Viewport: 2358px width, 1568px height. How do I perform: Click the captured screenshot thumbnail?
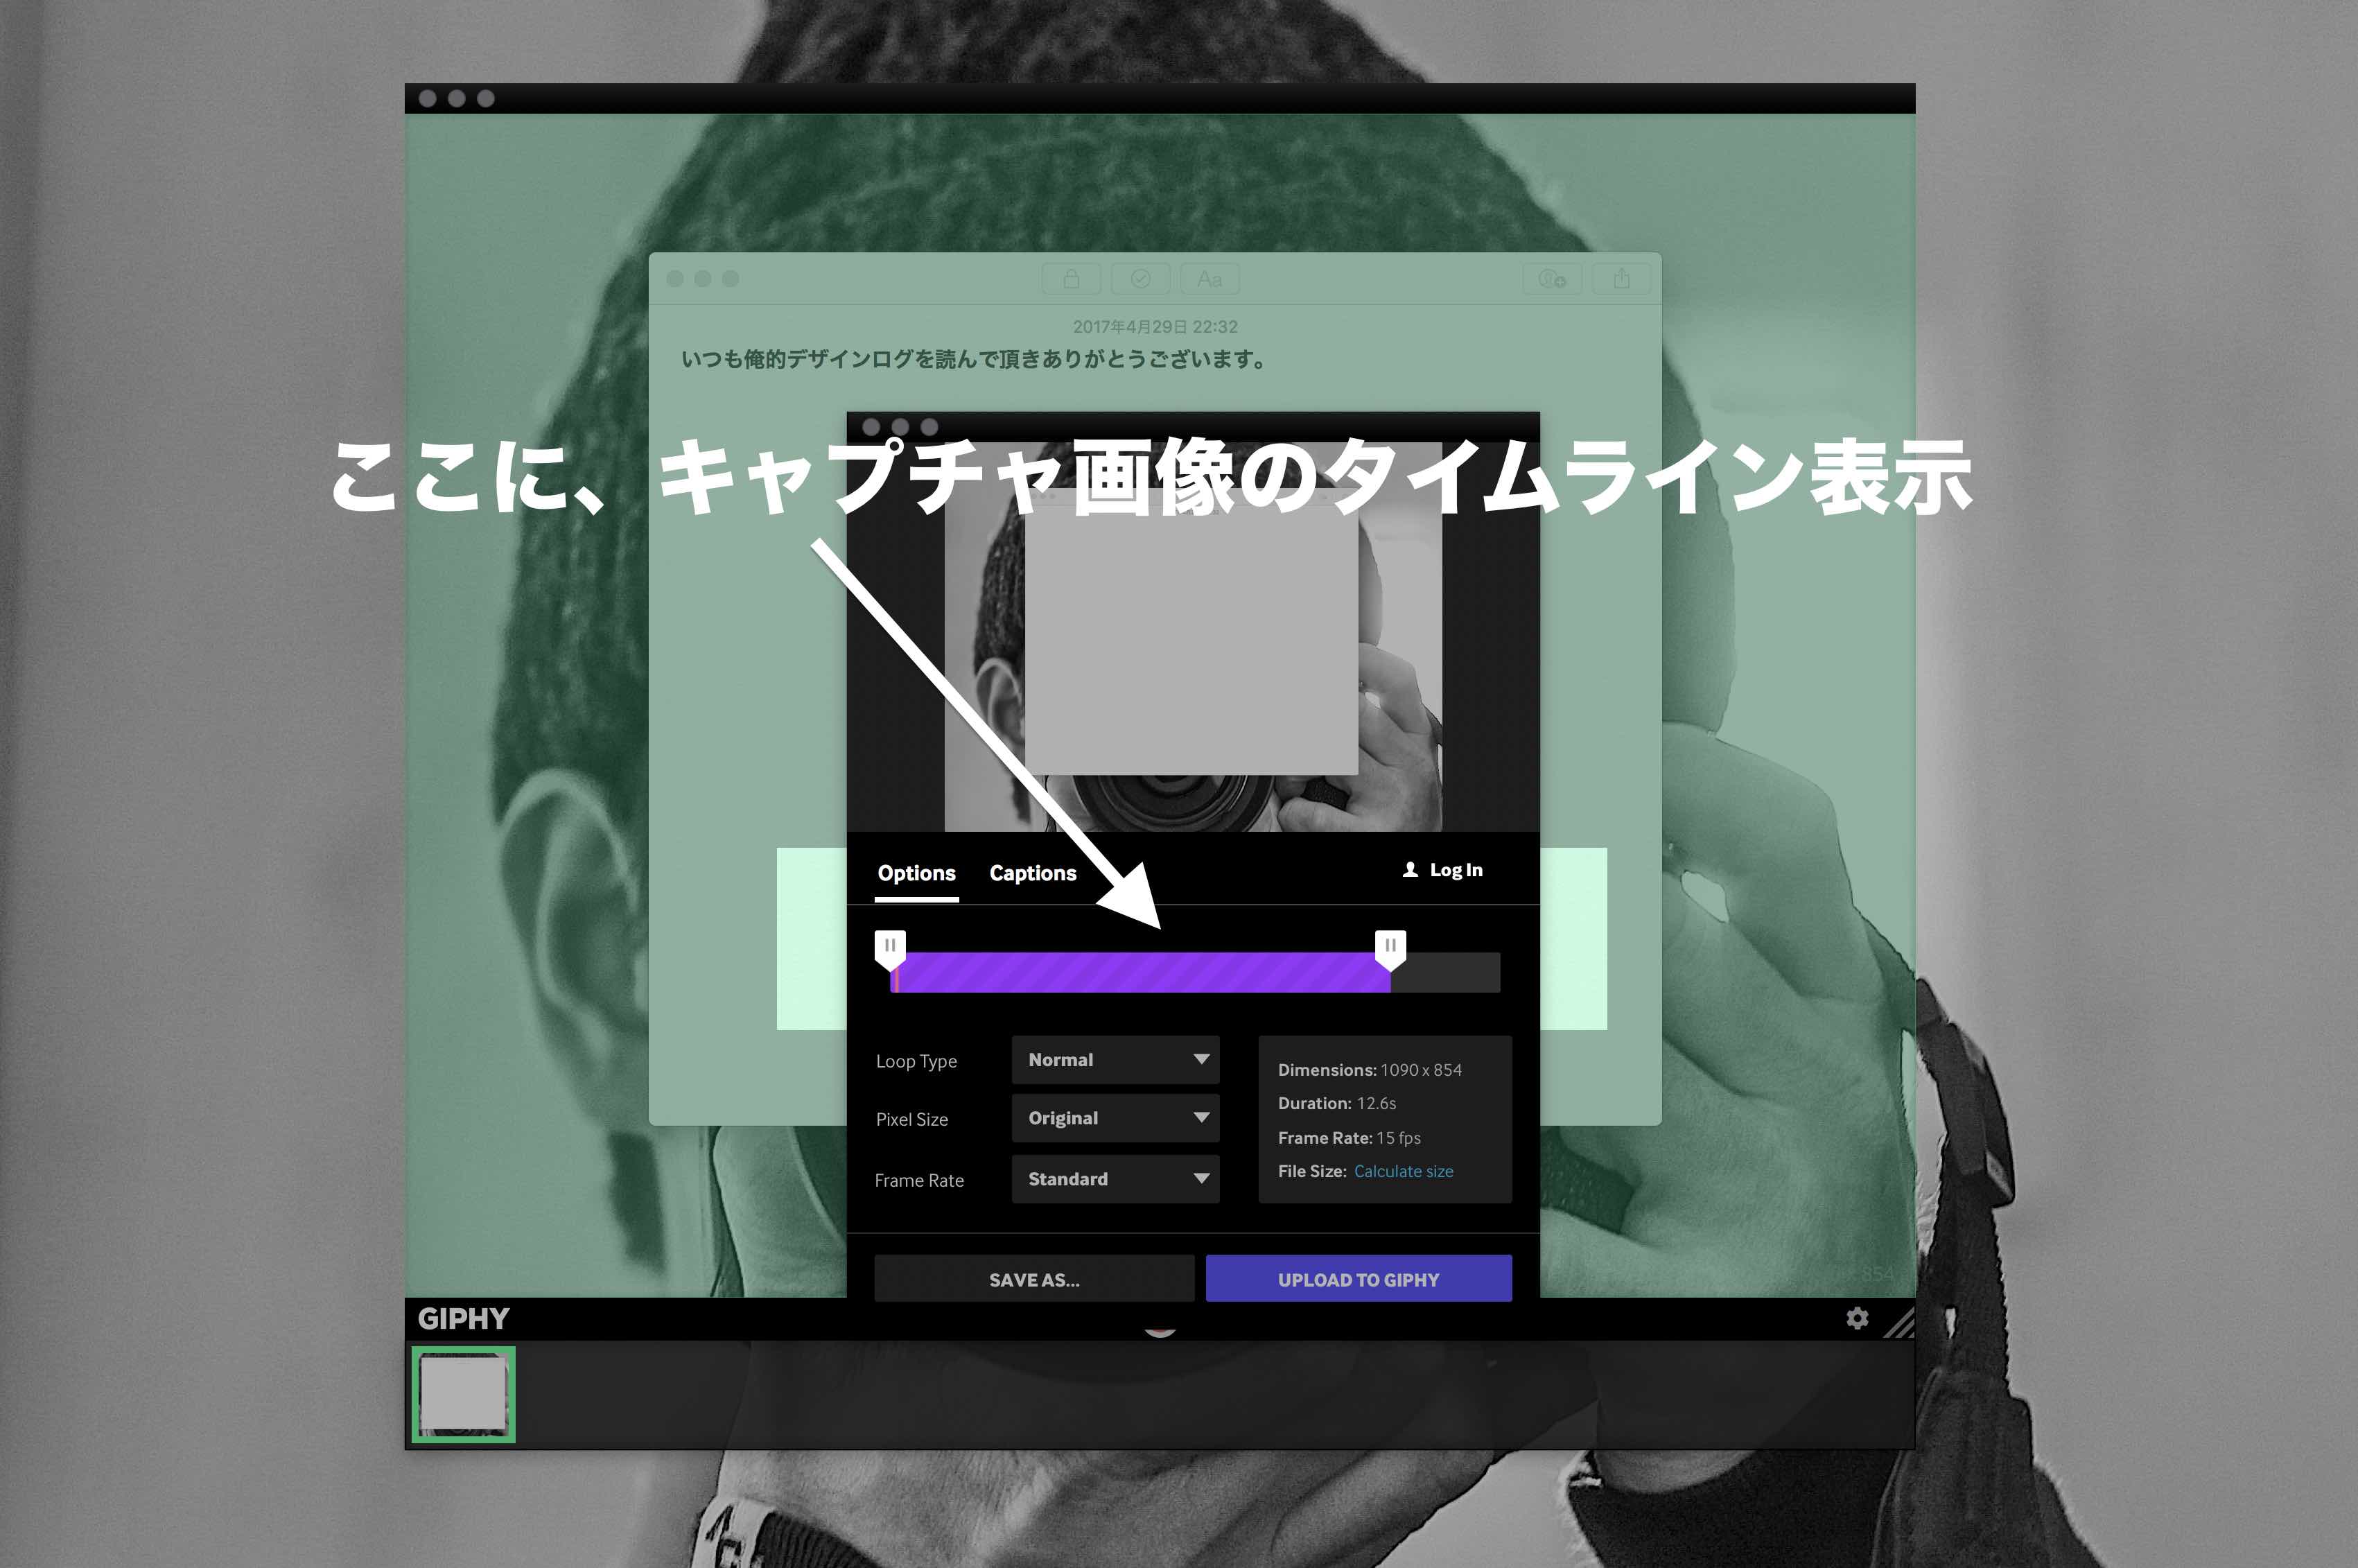tap(465, 1395)
